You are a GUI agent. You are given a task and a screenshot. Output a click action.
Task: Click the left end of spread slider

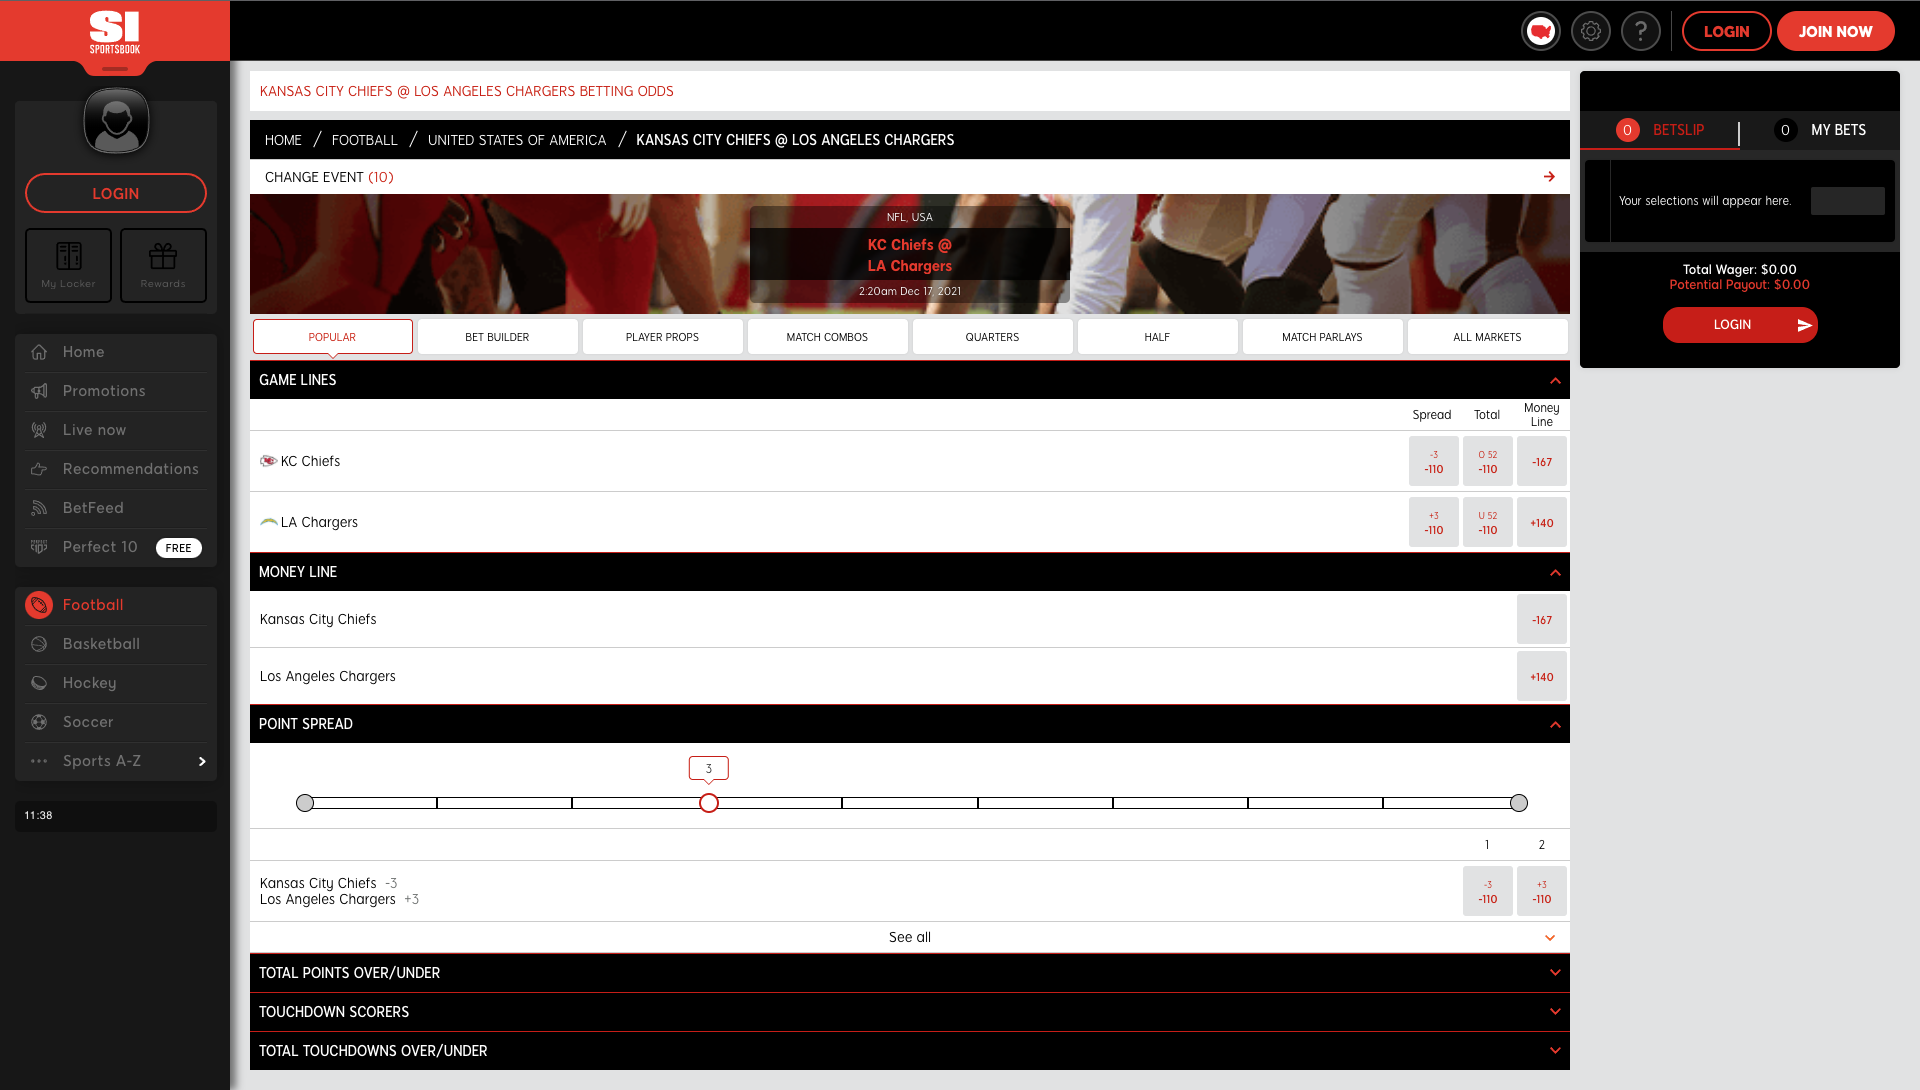pos(305,803)
